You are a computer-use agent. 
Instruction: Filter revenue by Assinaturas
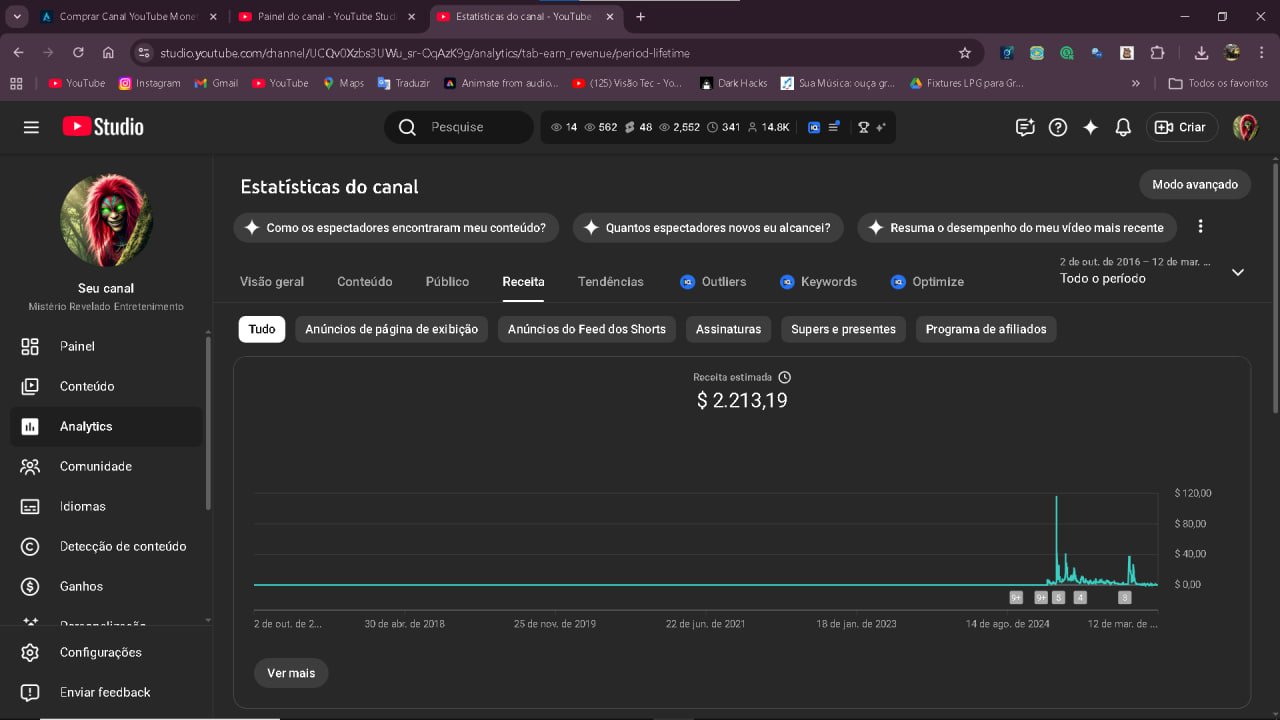(x=728, y=329)
